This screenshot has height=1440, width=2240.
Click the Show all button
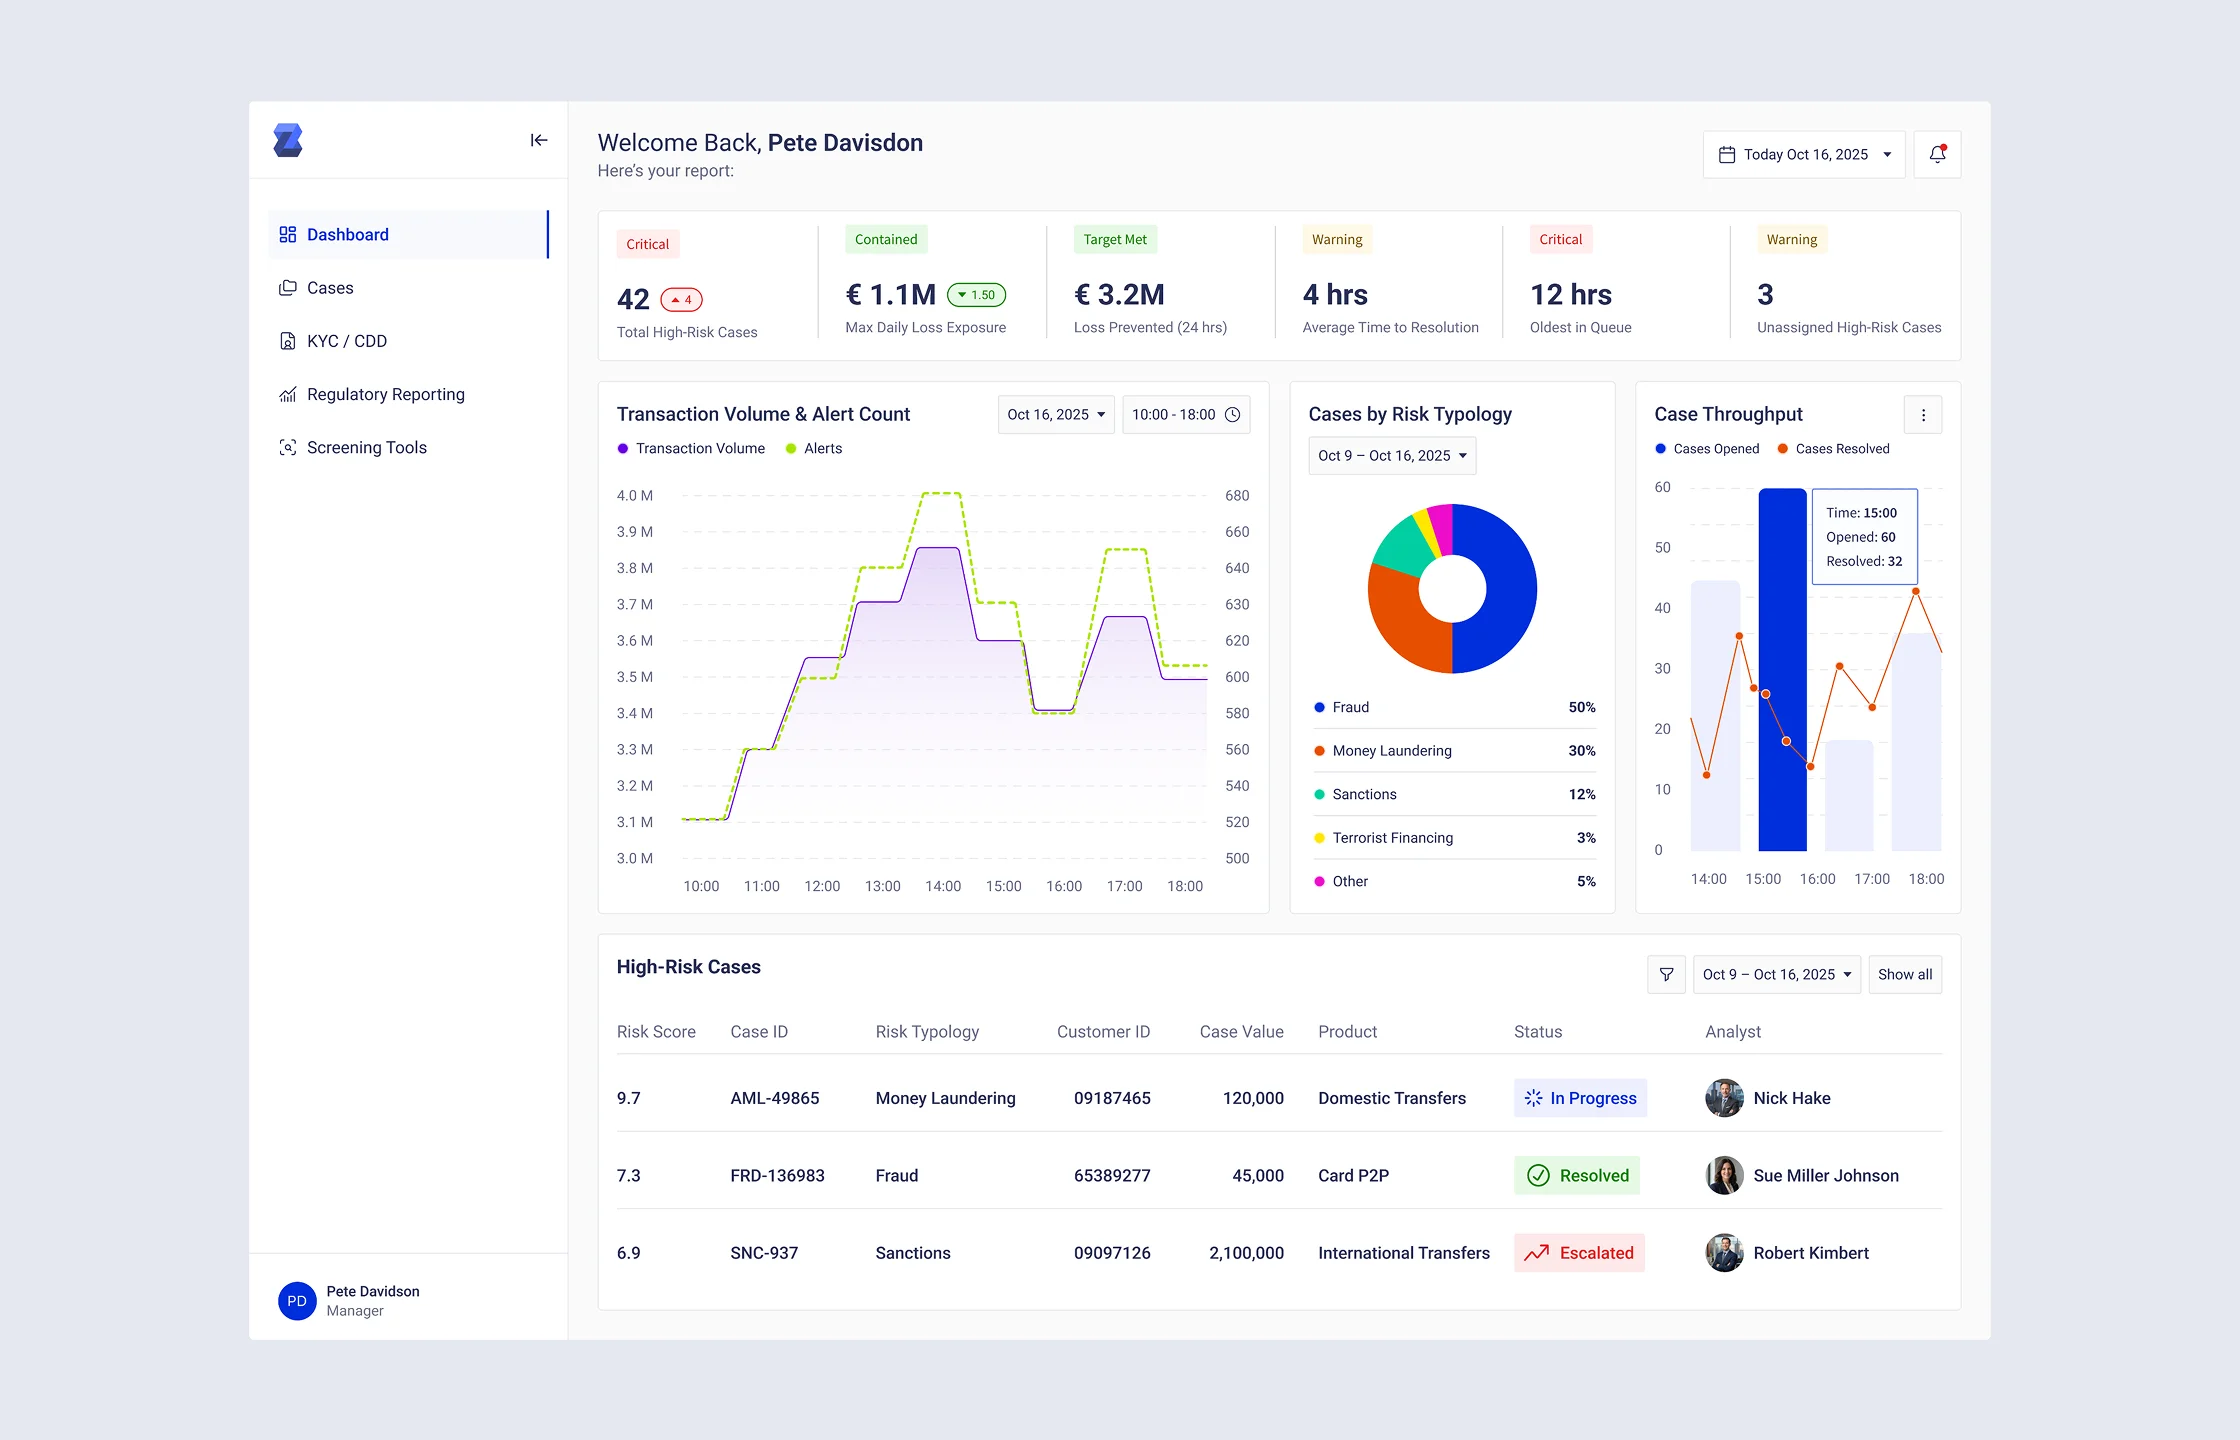[x=1904, y=974]
